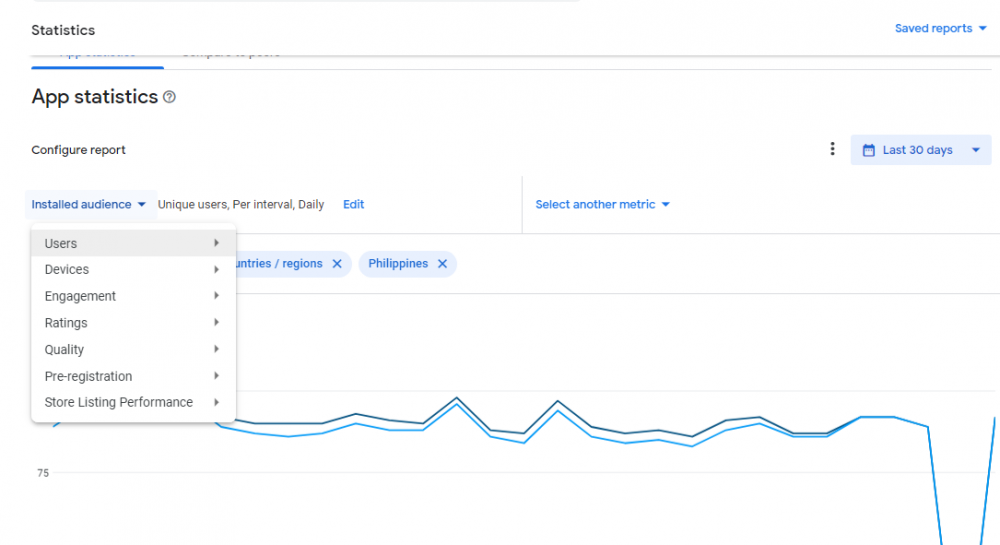Open Installed audience metric dropdown

tap(89, 205)
